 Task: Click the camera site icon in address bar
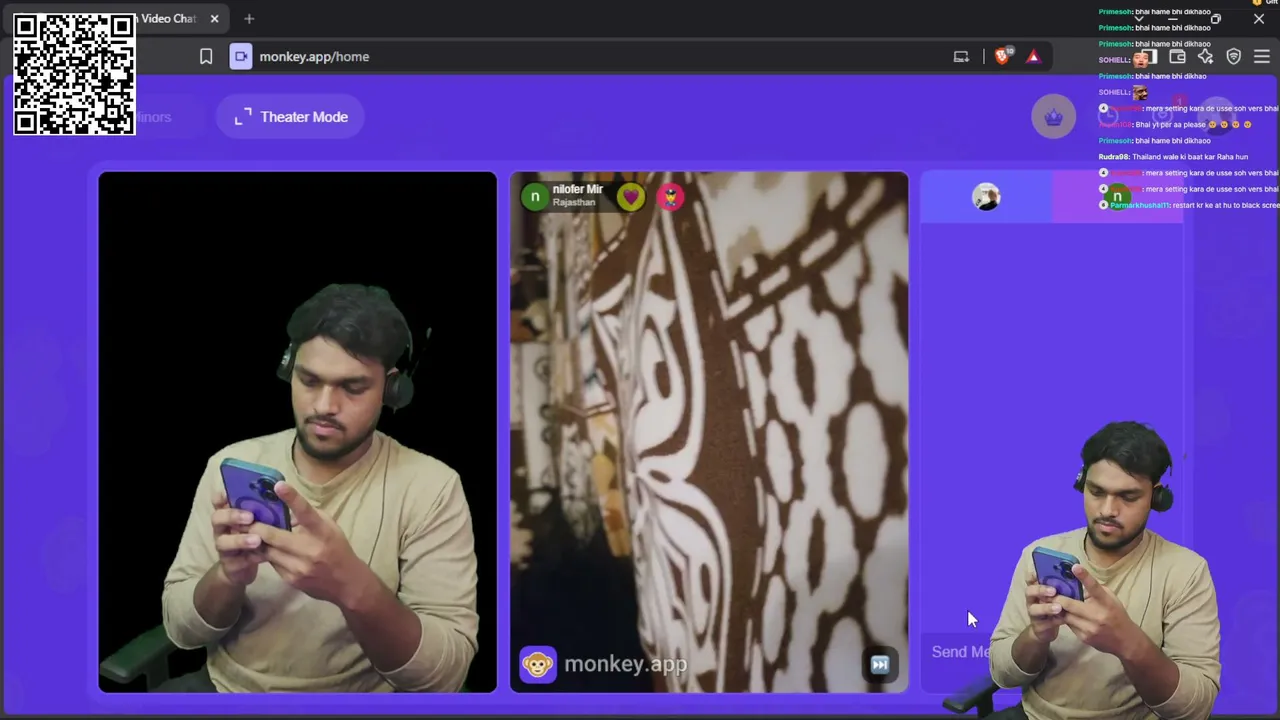(241, 57)
